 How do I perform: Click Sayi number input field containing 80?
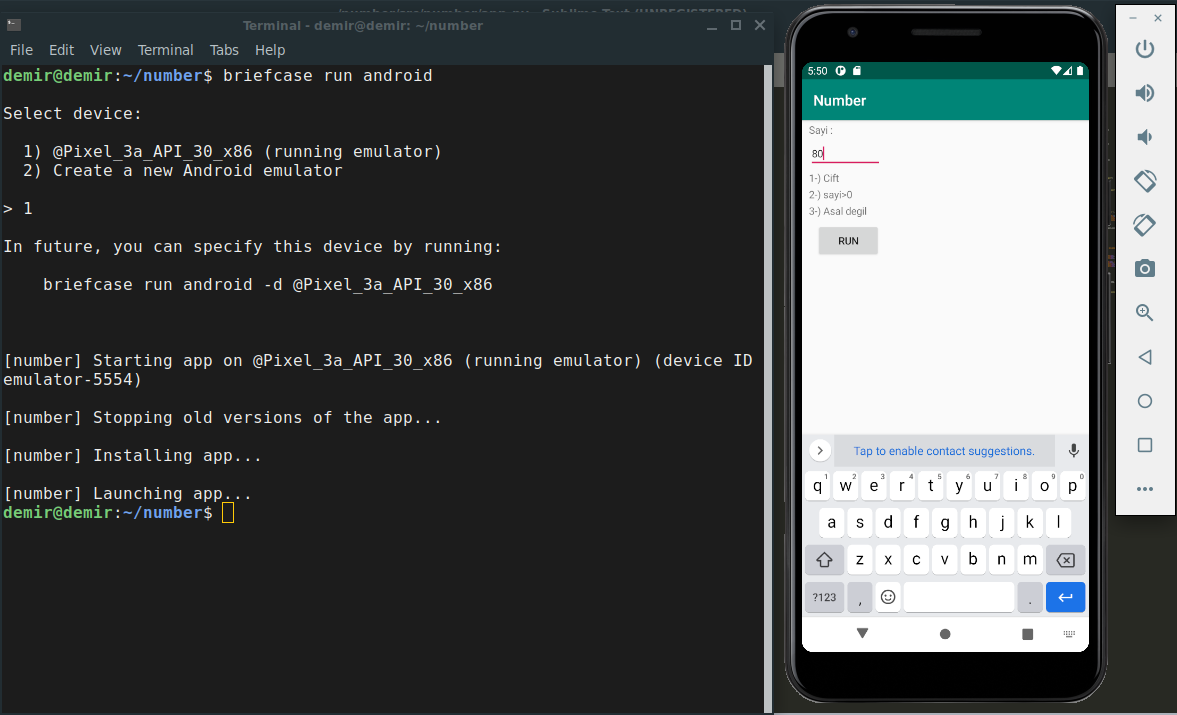[844, 153]
